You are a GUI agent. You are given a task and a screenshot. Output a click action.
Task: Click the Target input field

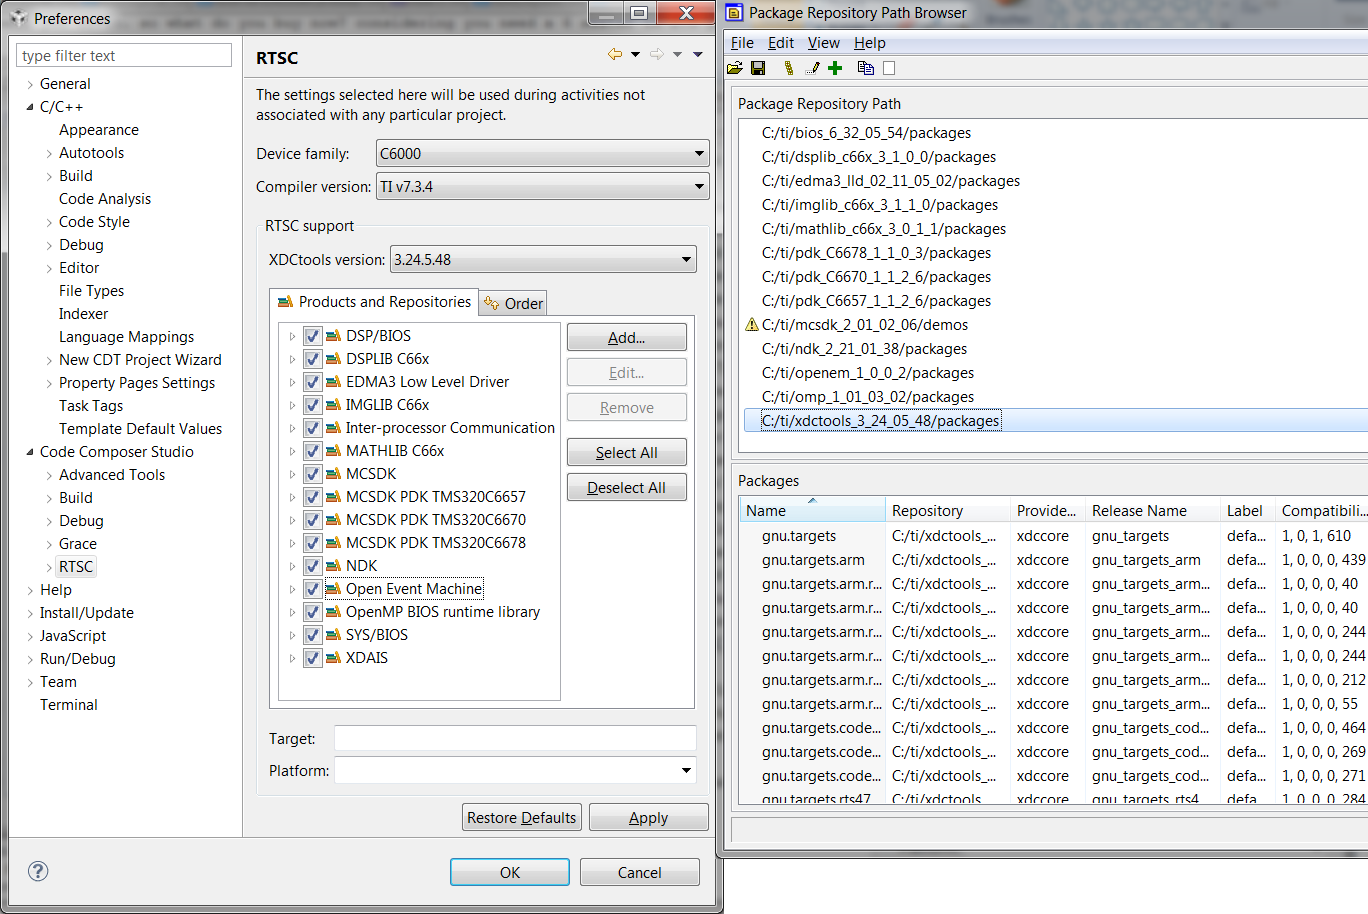pyautogui.click(x=515, y=739)
